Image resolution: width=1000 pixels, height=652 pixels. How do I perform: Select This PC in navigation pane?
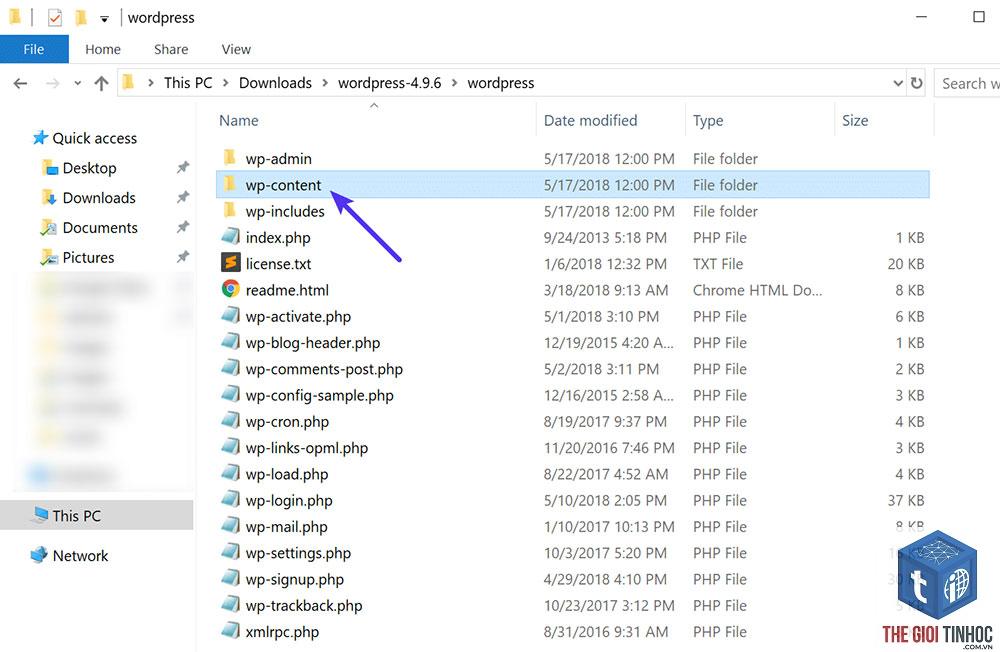point(77,515)
